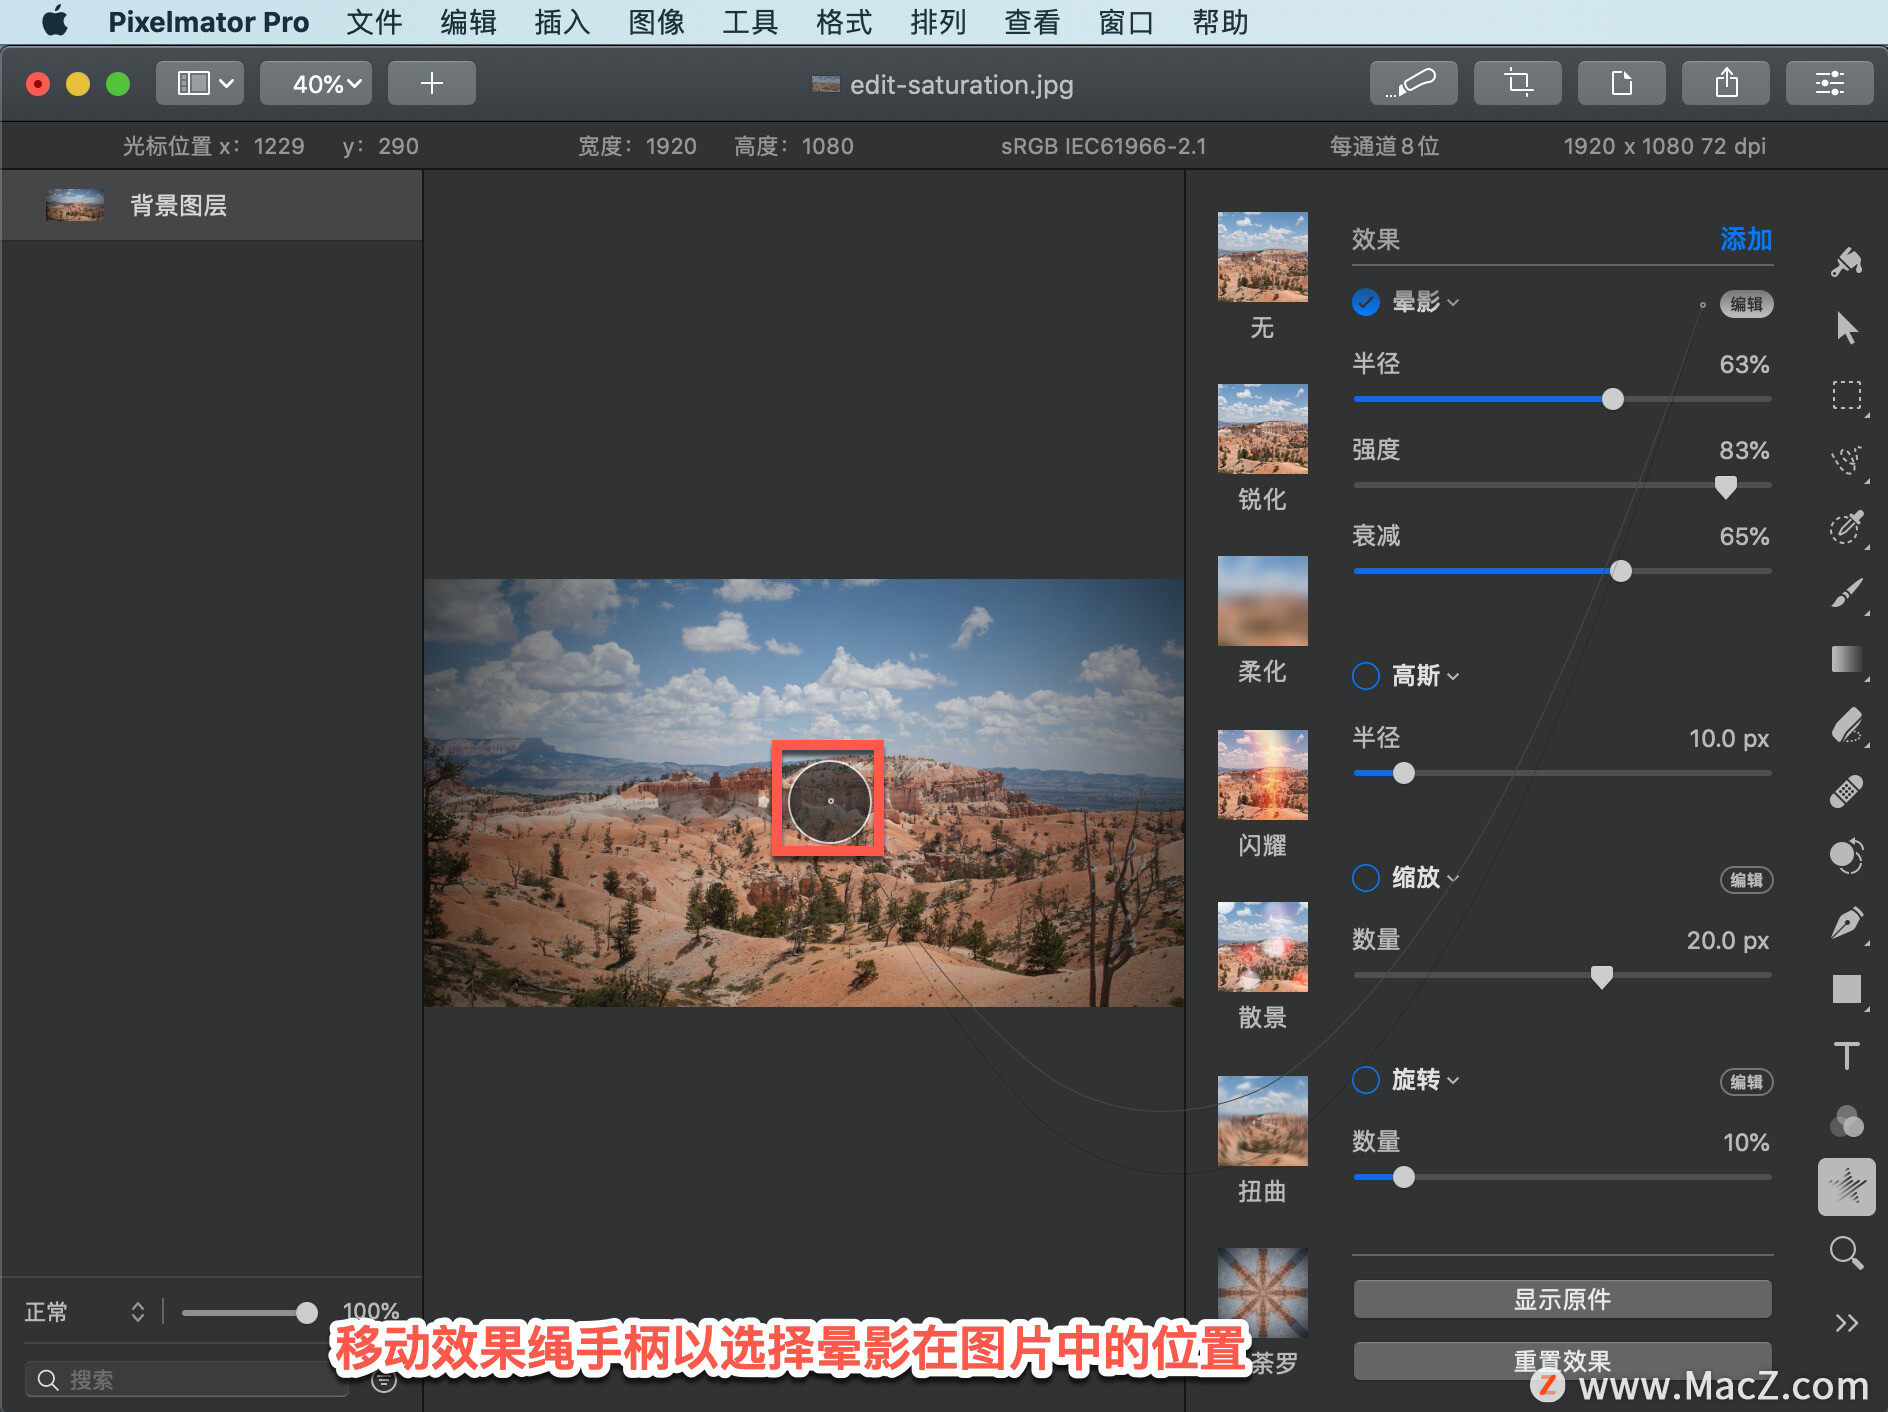The height and width of the screenshot is (1412, 1888).
Task: Select the Pen tool
Action: pyautogui.click(x=1846, y=922)
